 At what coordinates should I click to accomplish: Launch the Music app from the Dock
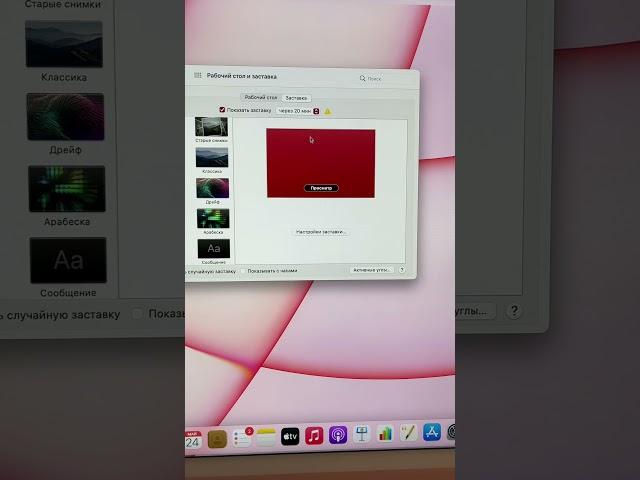(x=314, y=436)
